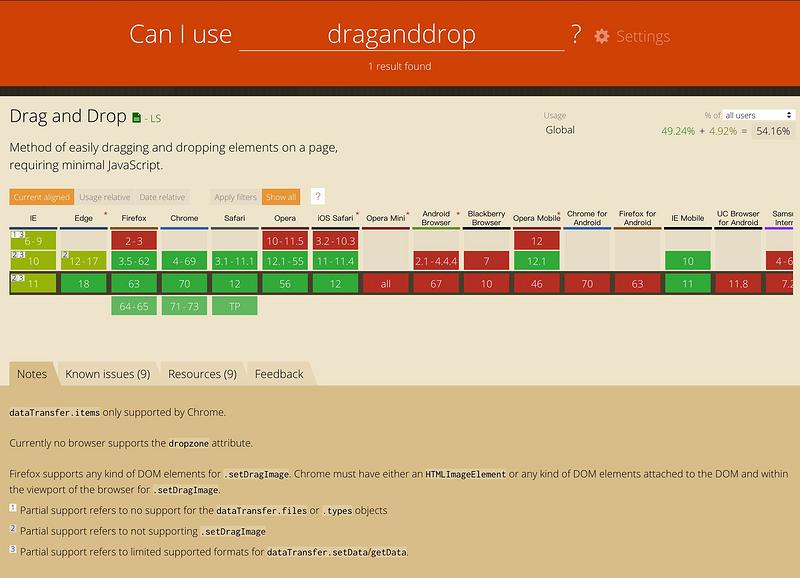Click the draganddrop search input
800x578 pixels.
(402, 35)
